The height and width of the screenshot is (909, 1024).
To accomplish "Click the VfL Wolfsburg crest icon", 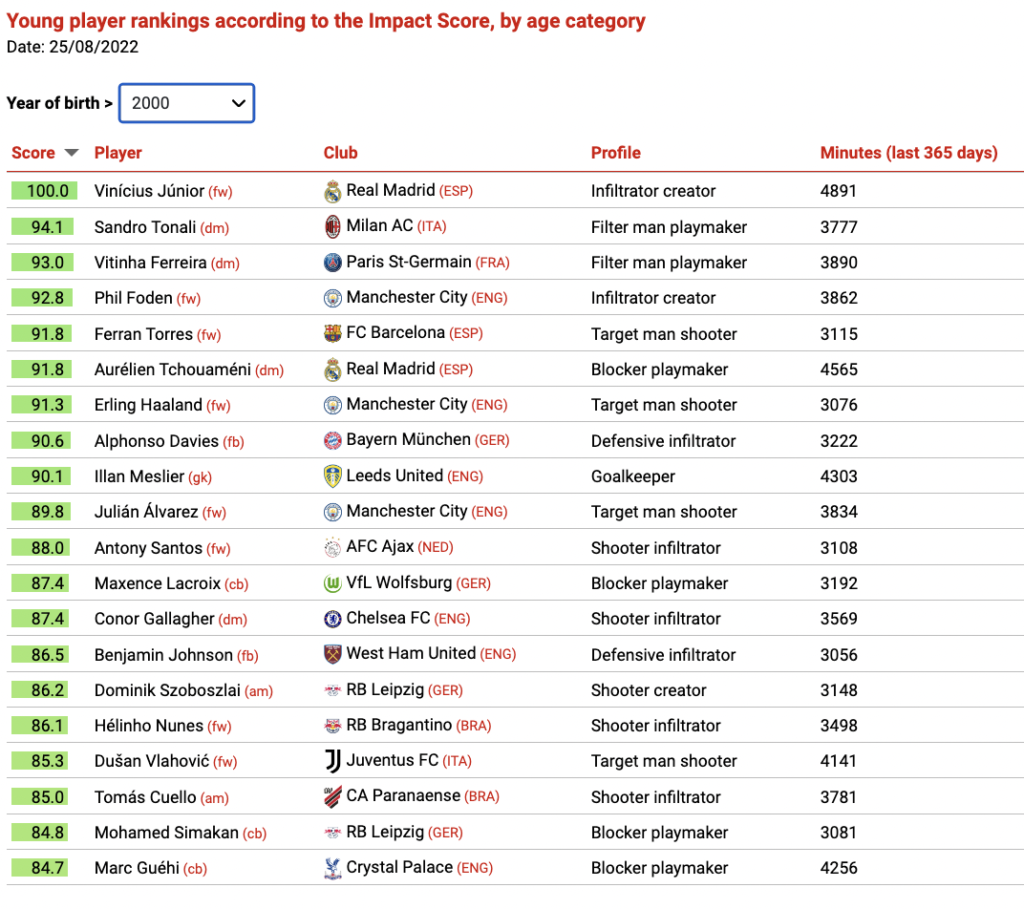I will [332, 583].
